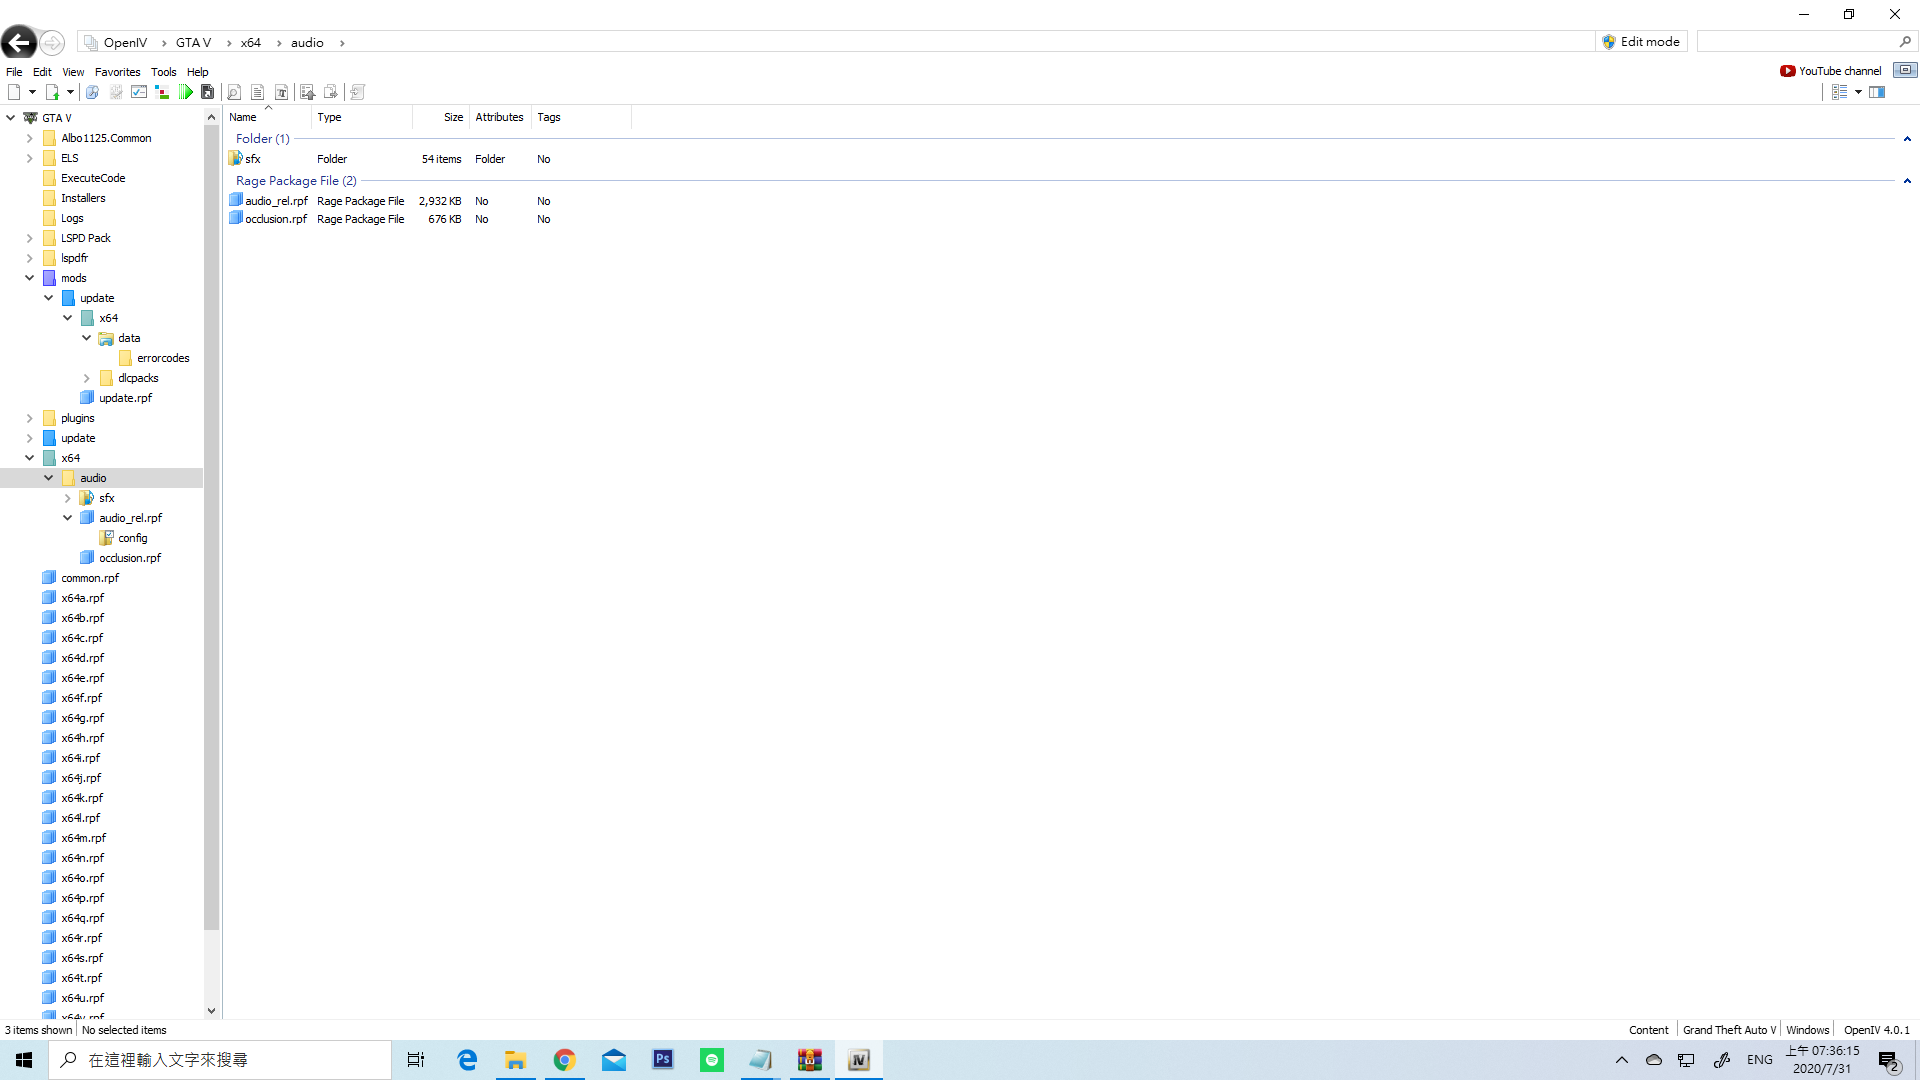
Task: Toggle Edit mode on
Action: 1641,42
